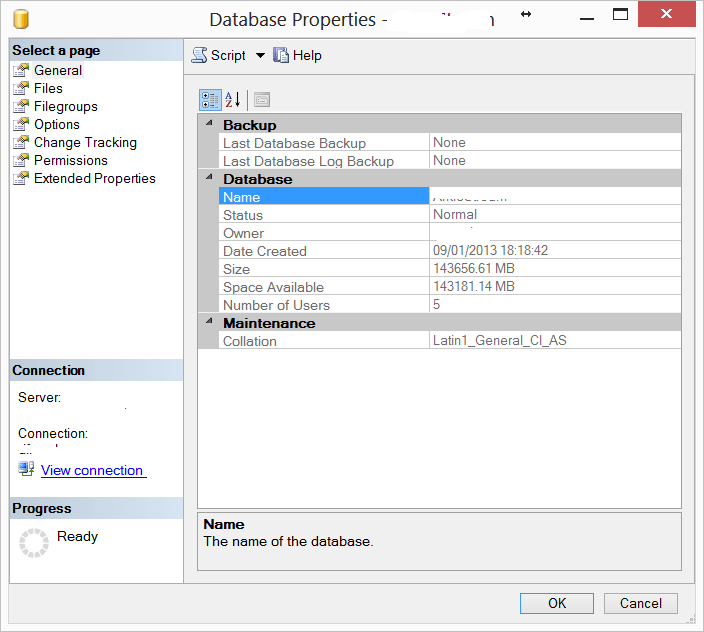The width and height of the screenshot is (704, 632).
Task: Click the Latin1_General_CI_AS value
Action: [499, 340]
